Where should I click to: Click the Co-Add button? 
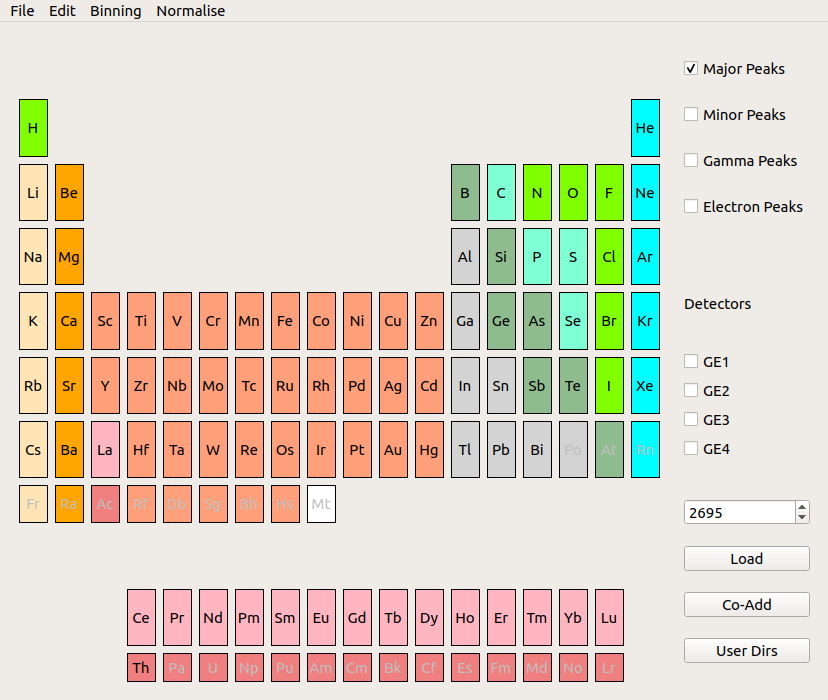coord(746,605)
